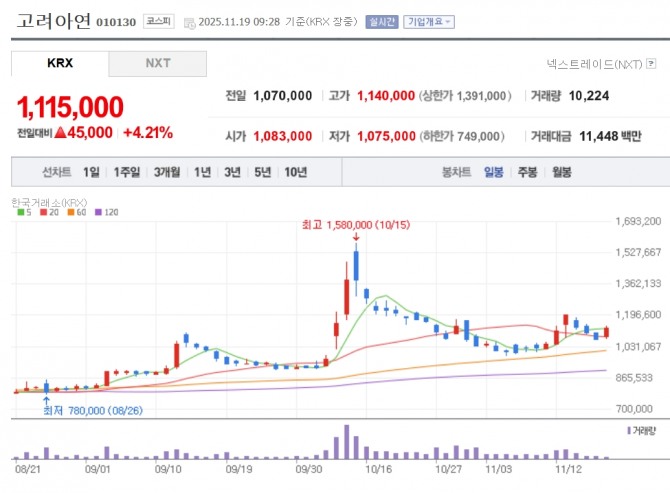Image resolution: width=670 pixels, height=493 pixels.
Task: Switch to the NXT tab
Action: [158, 63]
